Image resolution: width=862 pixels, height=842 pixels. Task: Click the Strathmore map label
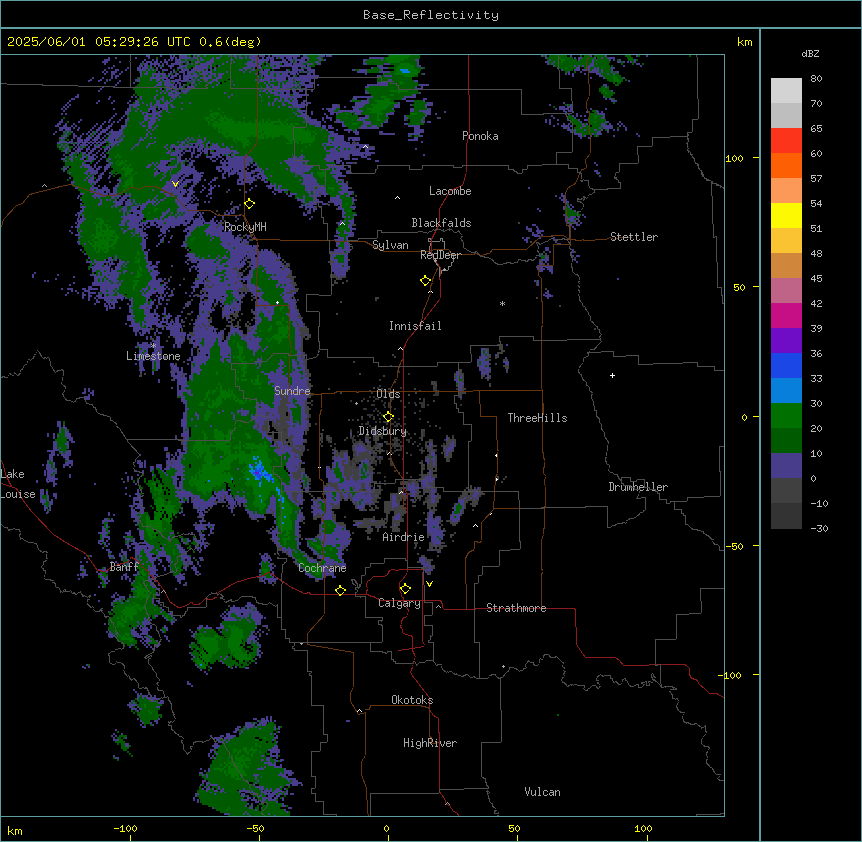coord(516,608)
